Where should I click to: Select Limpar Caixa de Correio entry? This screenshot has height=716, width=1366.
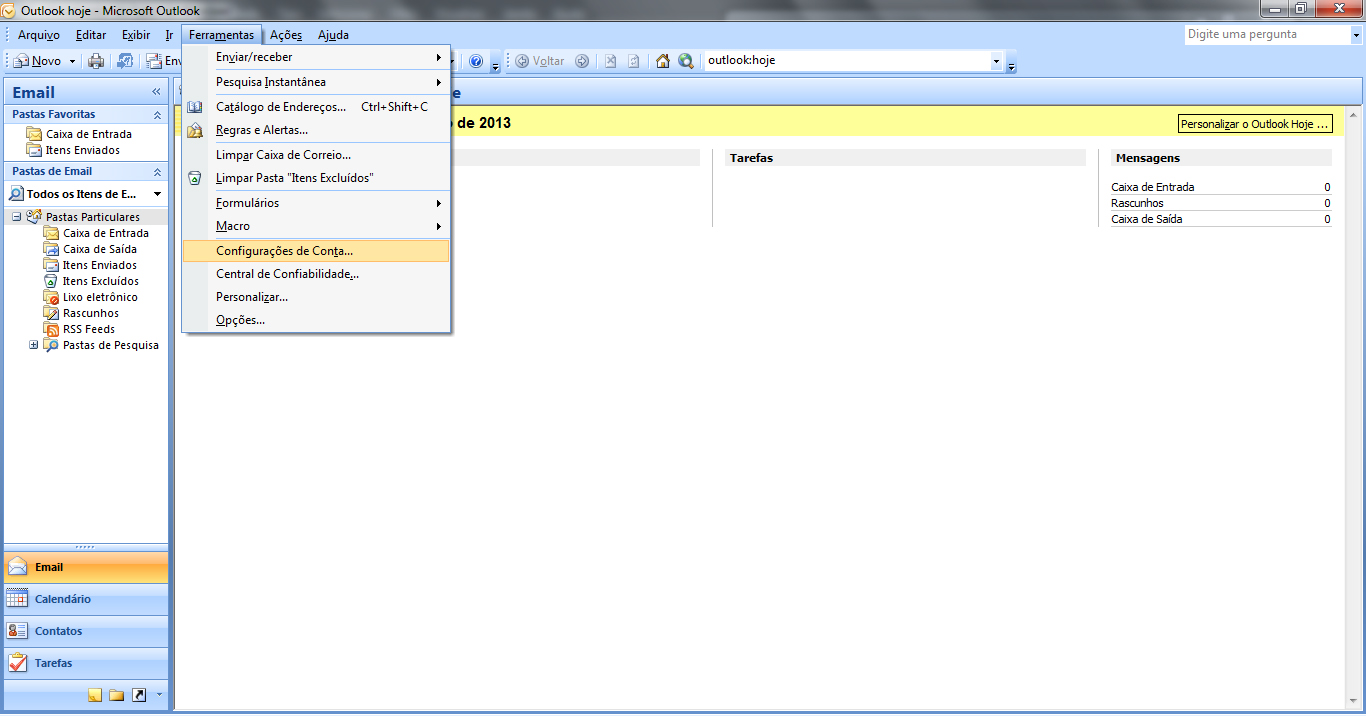tap(316, 155)
